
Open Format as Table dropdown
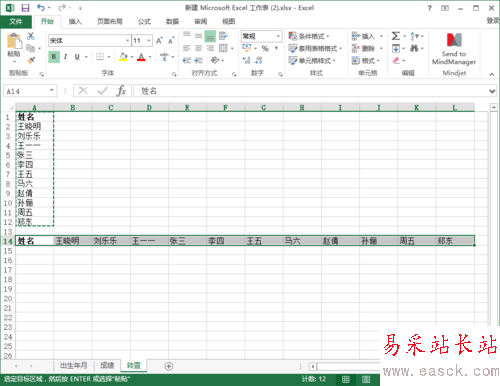point(315,49)
